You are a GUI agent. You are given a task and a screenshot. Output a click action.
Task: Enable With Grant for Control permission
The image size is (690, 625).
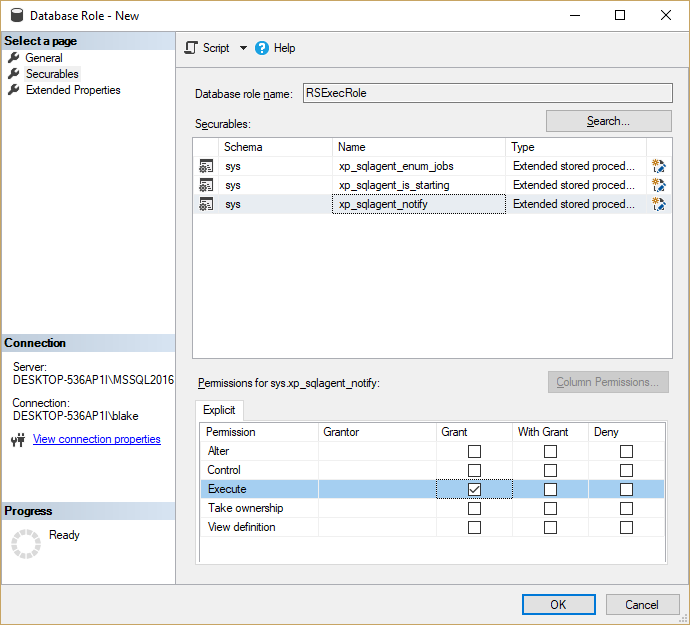(x=550, y=470)
